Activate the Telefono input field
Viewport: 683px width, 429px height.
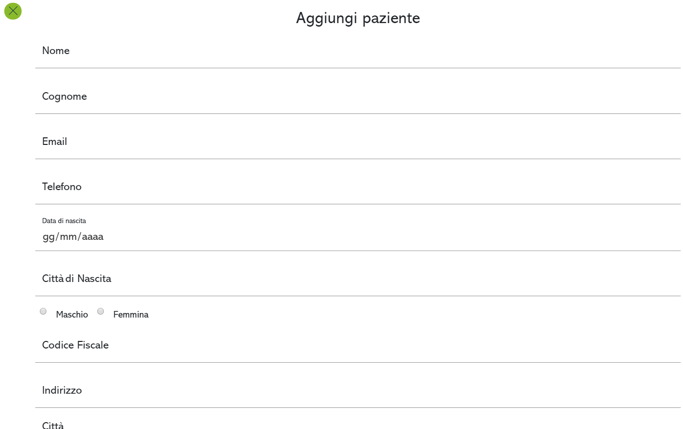pyautogui.click(x=358, y=187)
